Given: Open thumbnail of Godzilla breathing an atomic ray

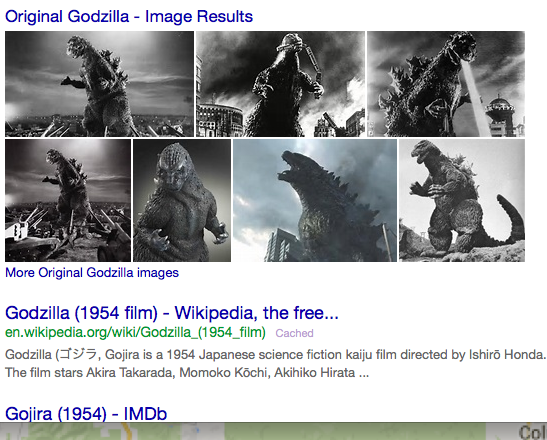Looking at the screenshot, I should pos(446,84).
